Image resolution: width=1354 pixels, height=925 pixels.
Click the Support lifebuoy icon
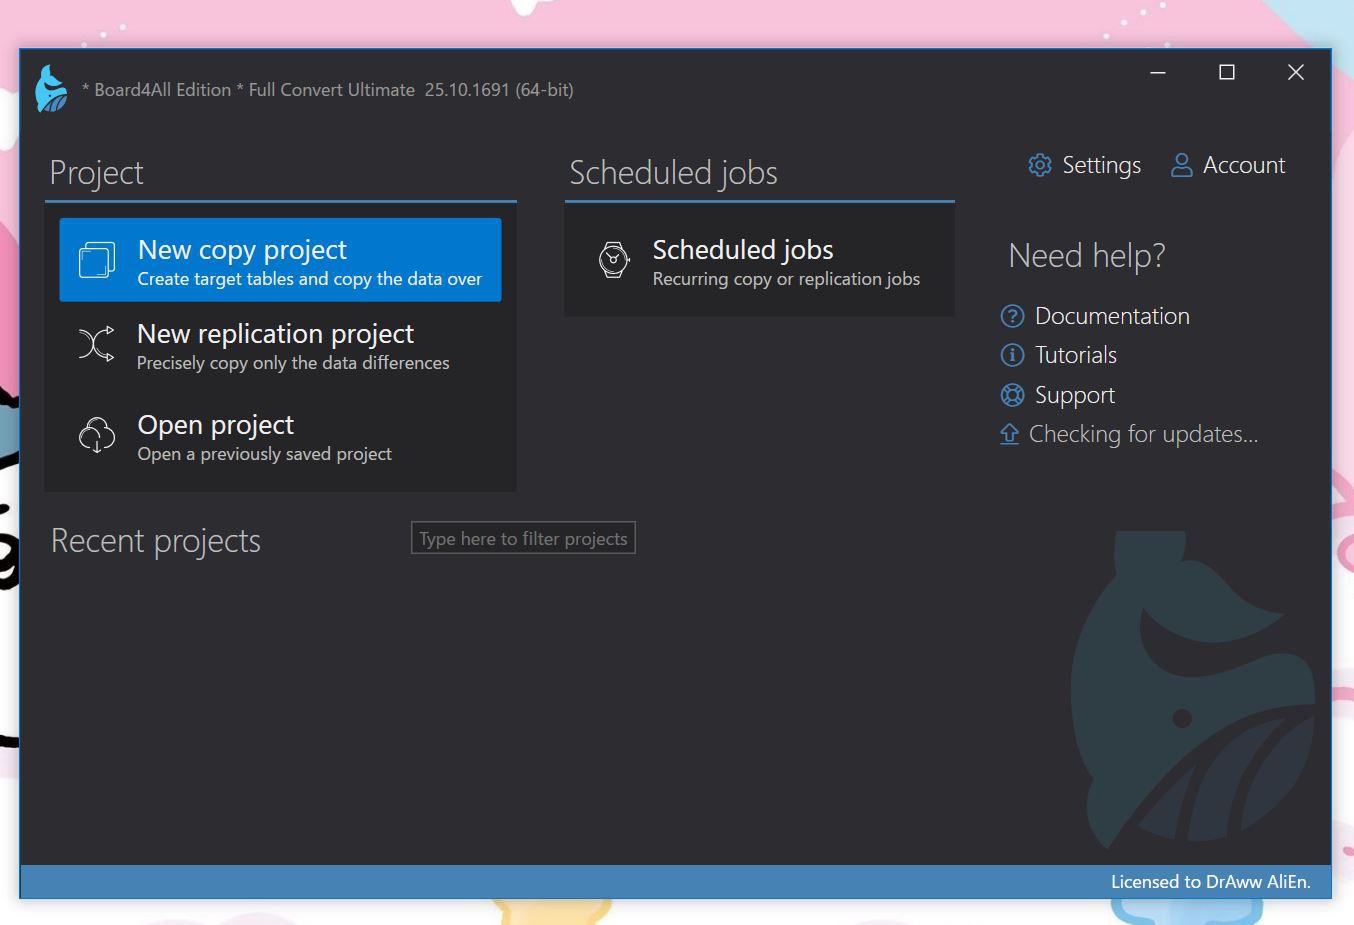pos(1012,395)
